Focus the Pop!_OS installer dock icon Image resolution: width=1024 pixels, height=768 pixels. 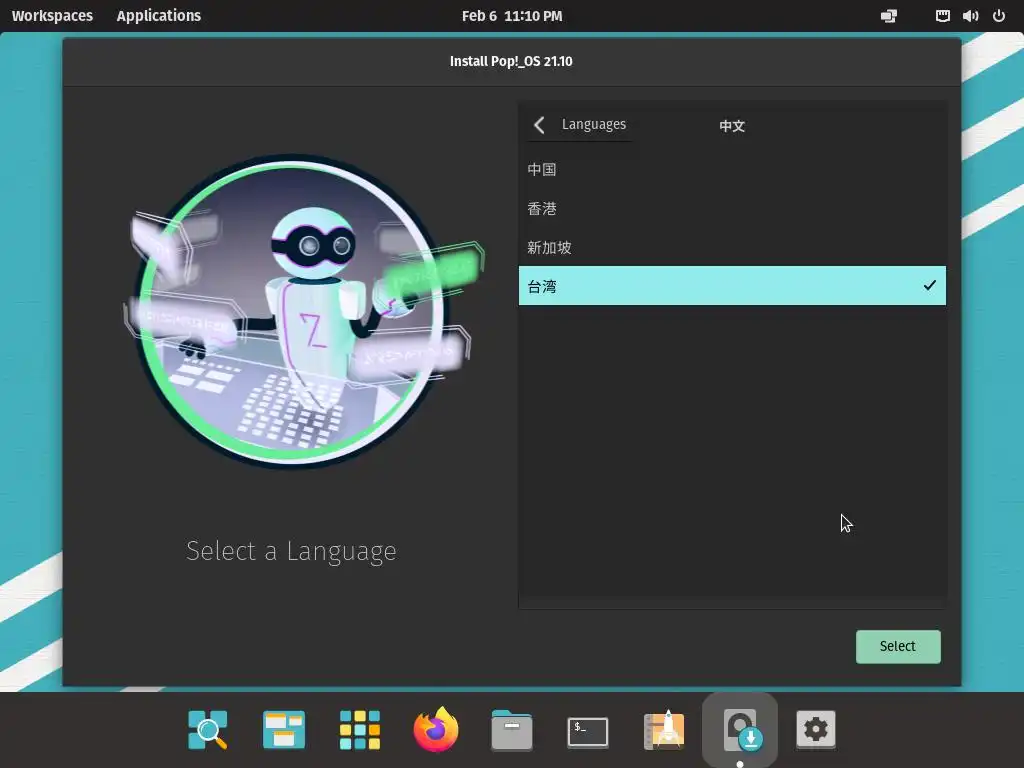pyautogui.click(x=740, y=729)
